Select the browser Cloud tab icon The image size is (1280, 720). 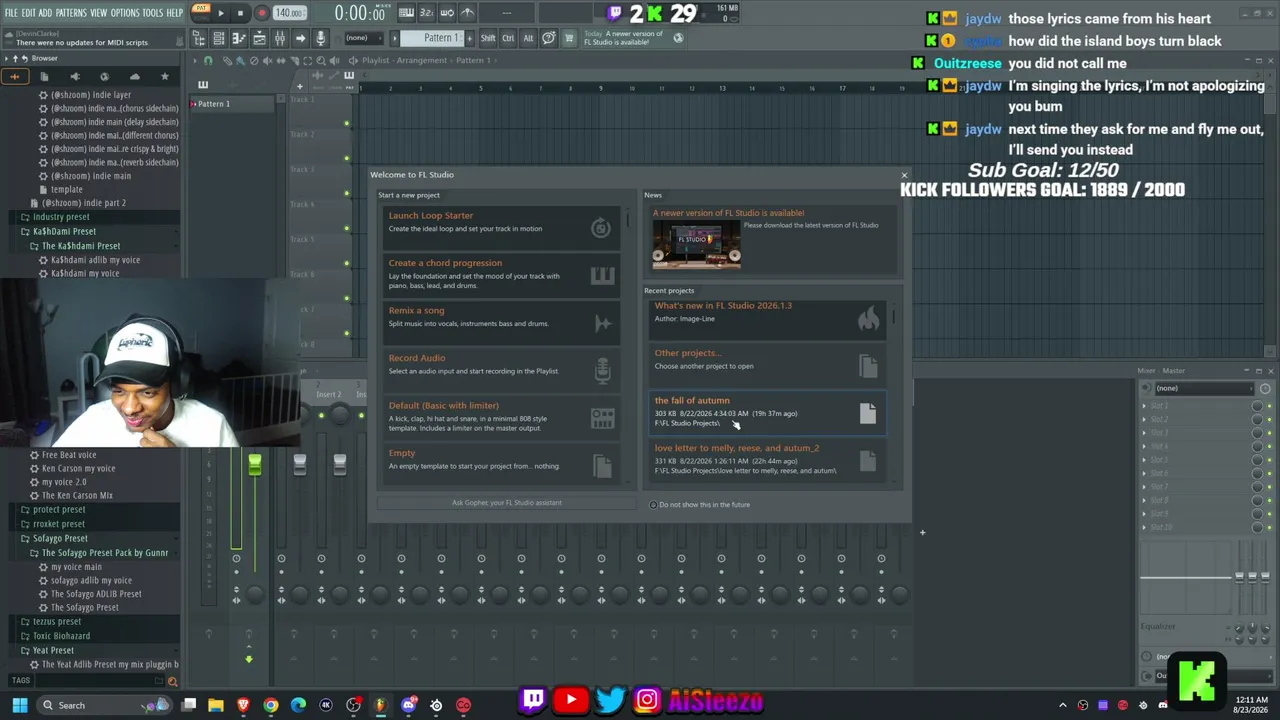point(135,76)
